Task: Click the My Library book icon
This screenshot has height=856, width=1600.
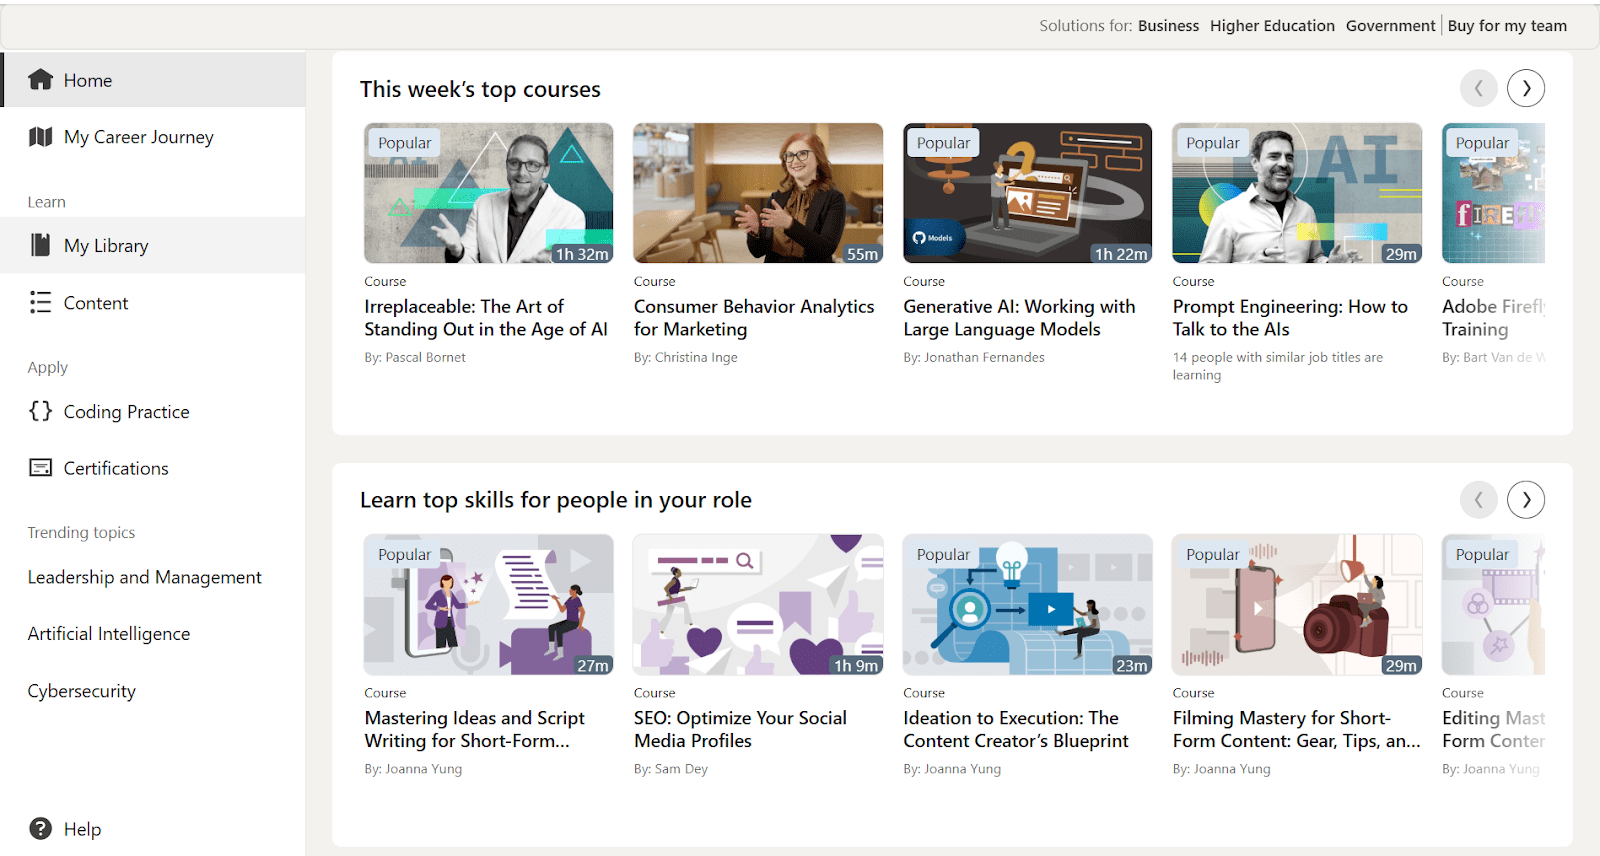Action: pos(40,245)
